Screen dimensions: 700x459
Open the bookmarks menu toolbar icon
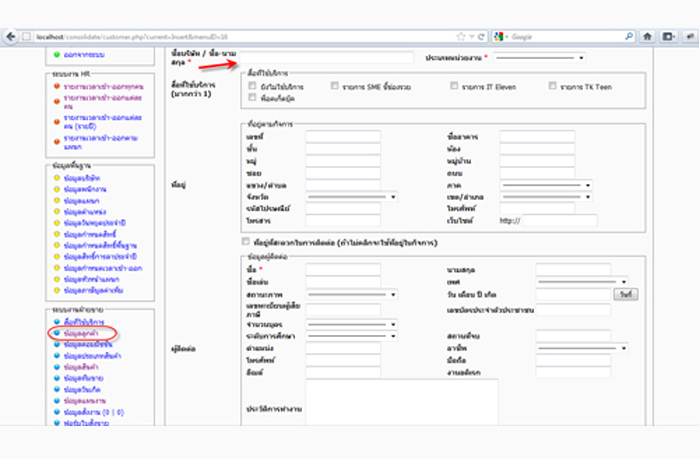(668, 37)
